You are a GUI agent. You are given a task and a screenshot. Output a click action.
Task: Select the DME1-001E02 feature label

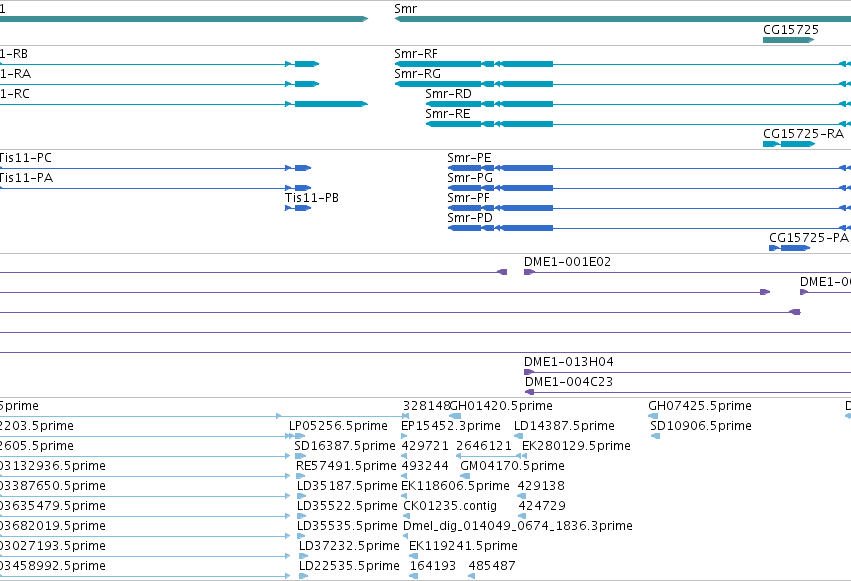[x=567, y=262]
